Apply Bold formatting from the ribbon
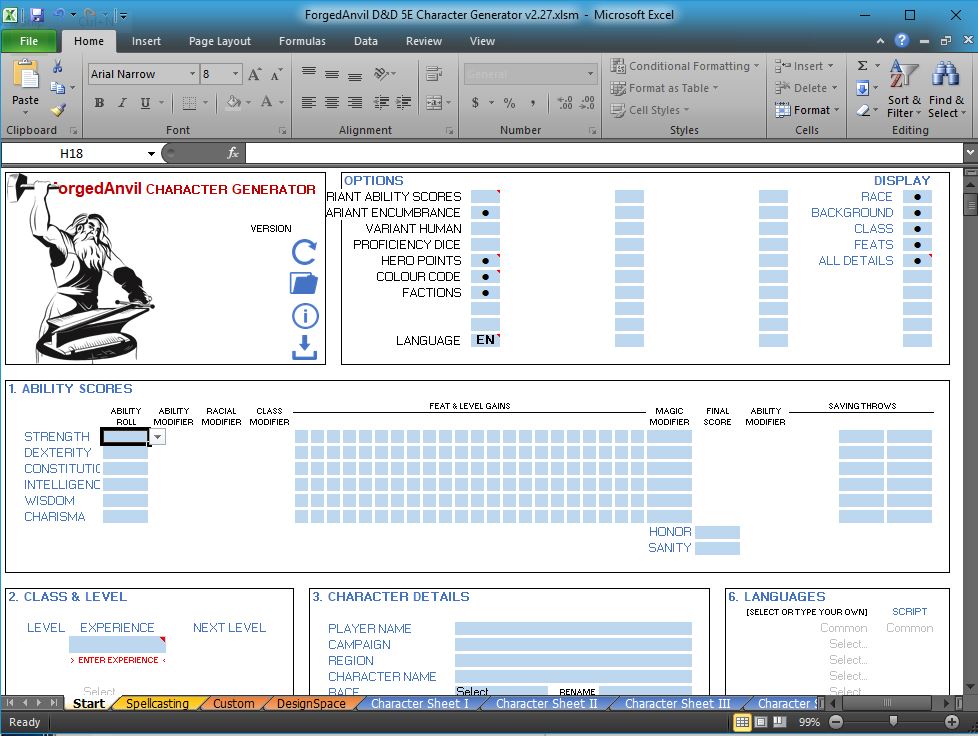Viewport: 978px width, 736px height. 99,103
